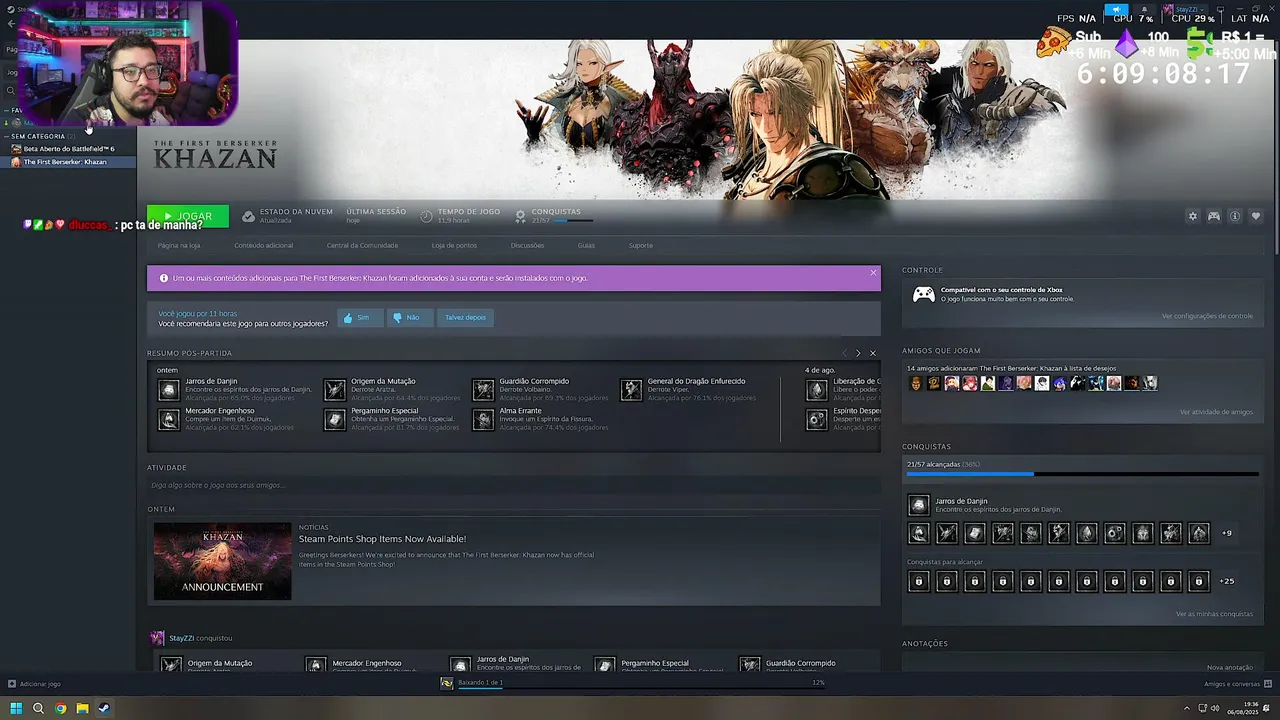Close the Resumo Pós-Partida panel
Screen dimensions: 1280x720
872,353
